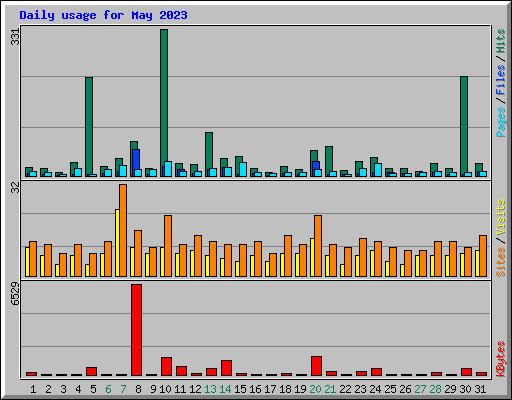Click the tallest orange bar on day 7
The image size is (512, 400).
click(x=123, y=230)
